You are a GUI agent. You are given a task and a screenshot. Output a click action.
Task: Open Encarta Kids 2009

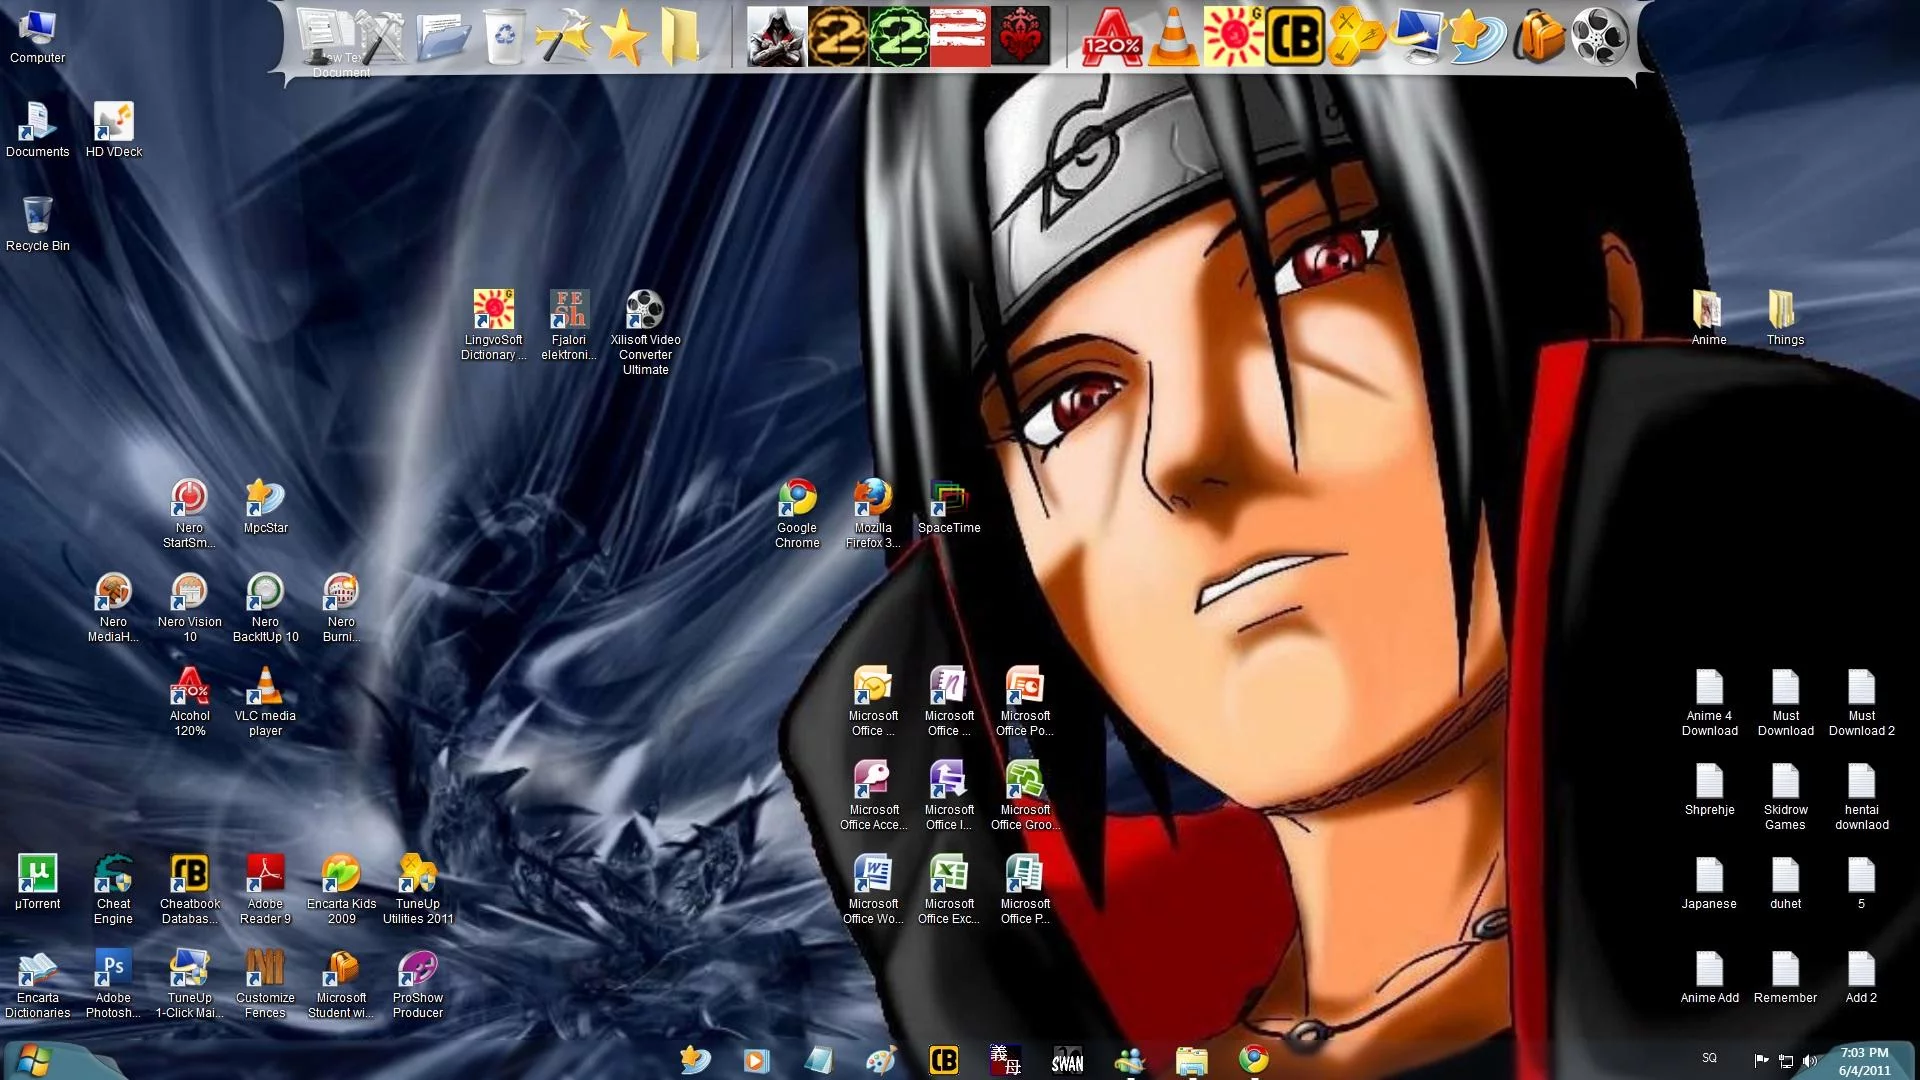point(341,889)
